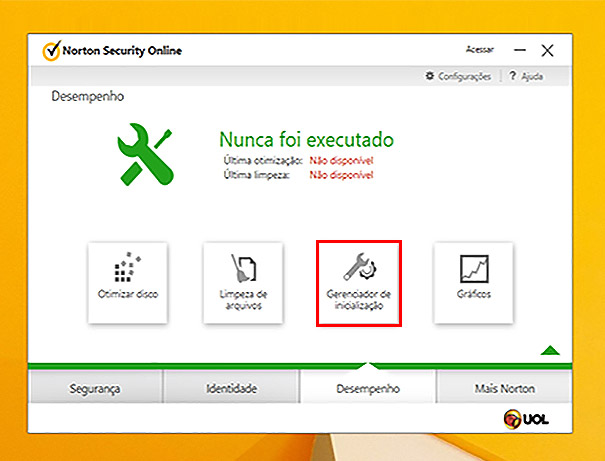
Task: Click the Norton checkmark logo
Action: [52, 51]
